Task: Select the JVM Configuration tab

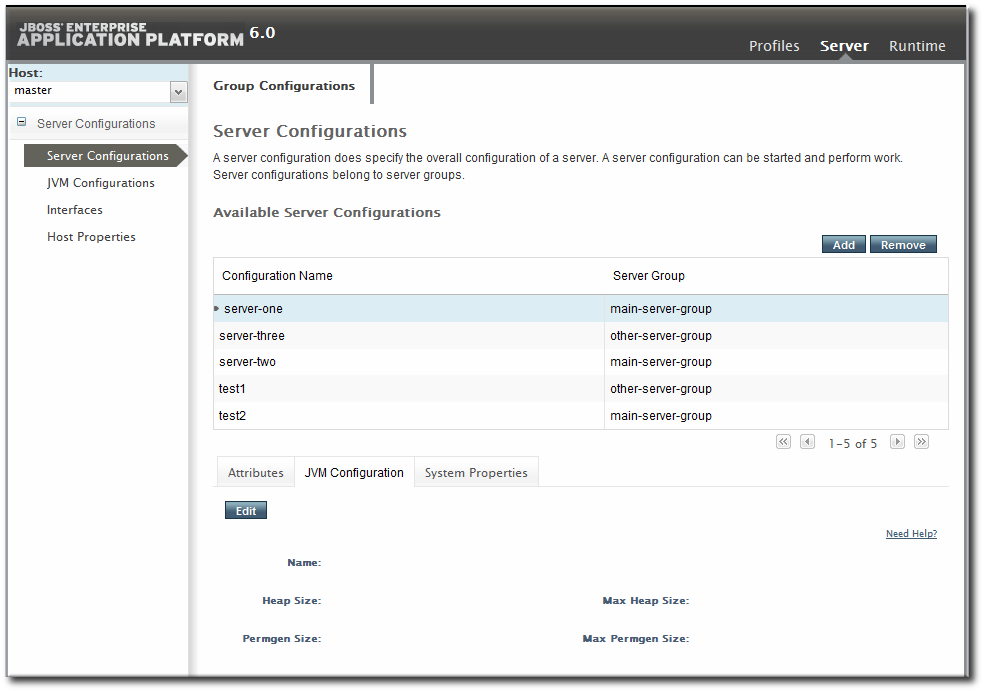Action: pyautogui.click(x=354, y=473)
